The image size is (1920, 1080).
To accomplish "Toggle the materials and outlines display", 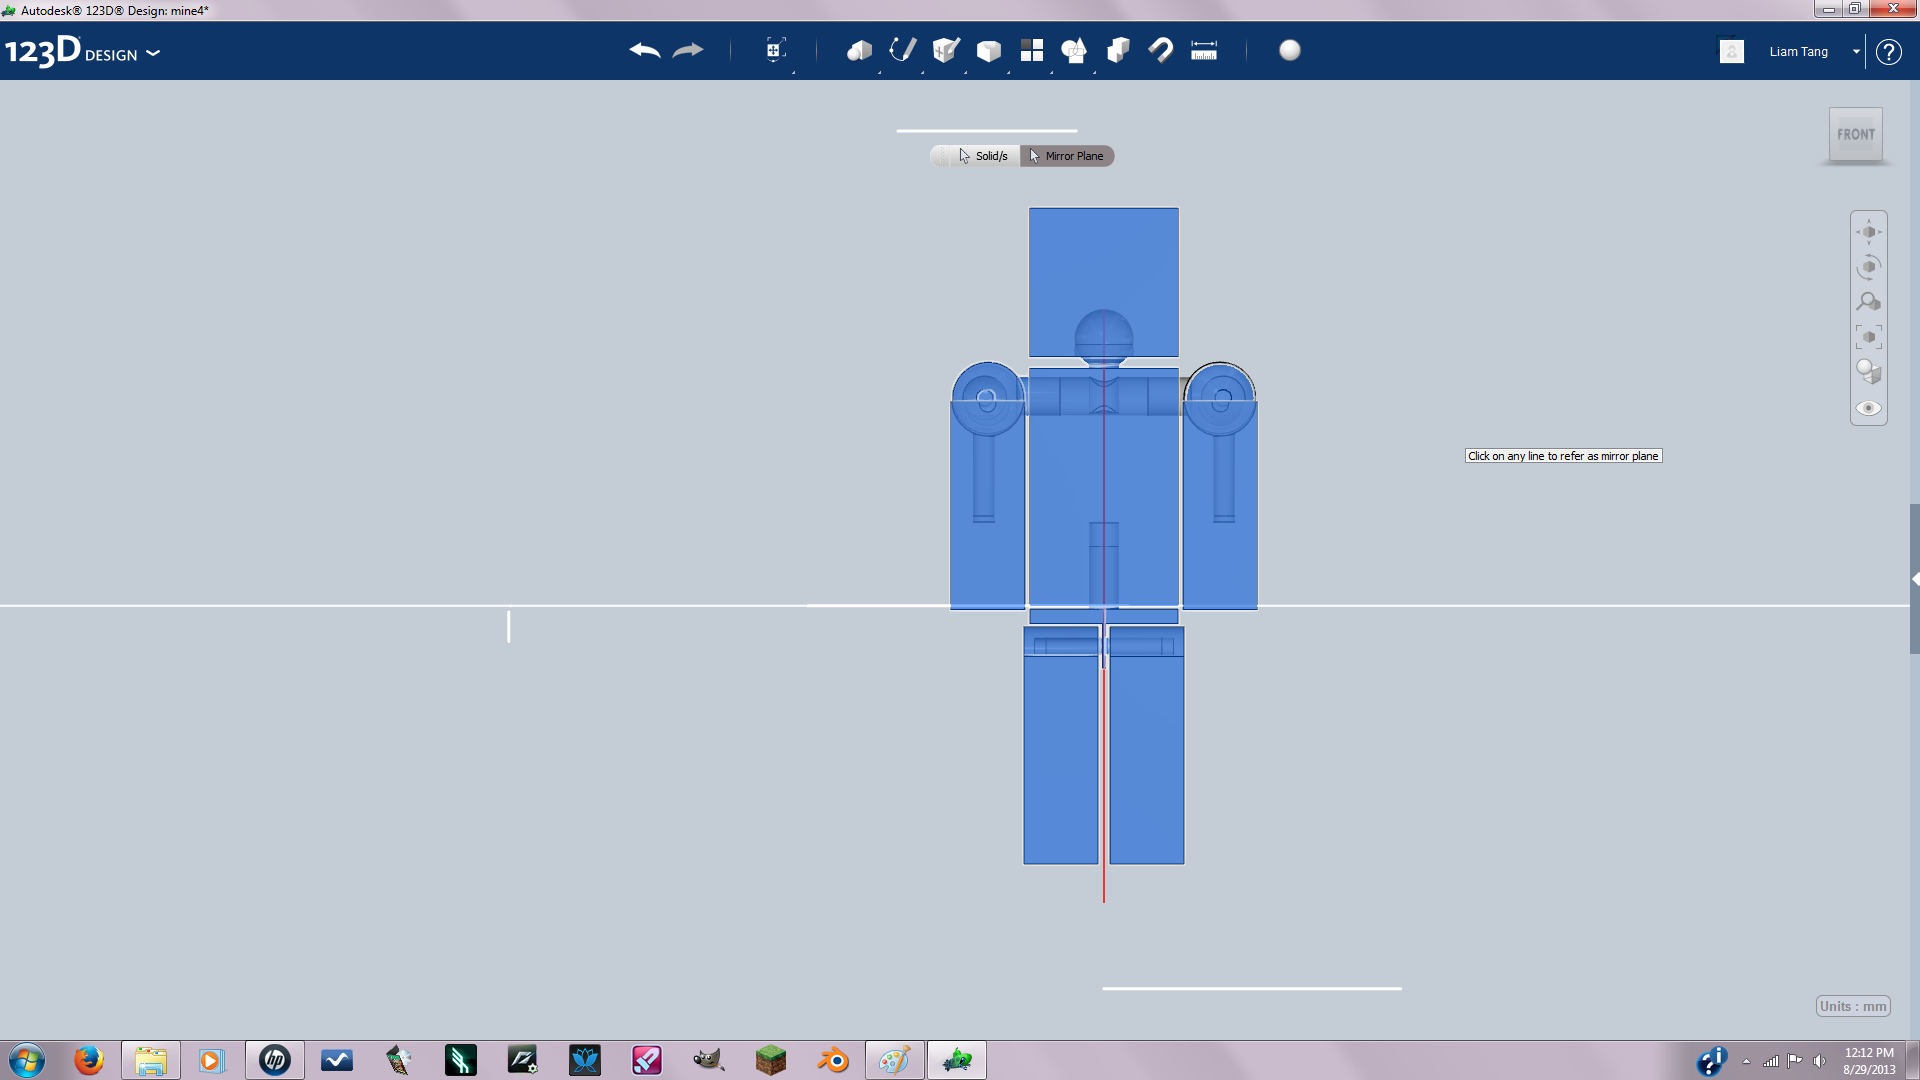I will (1868, 372).
